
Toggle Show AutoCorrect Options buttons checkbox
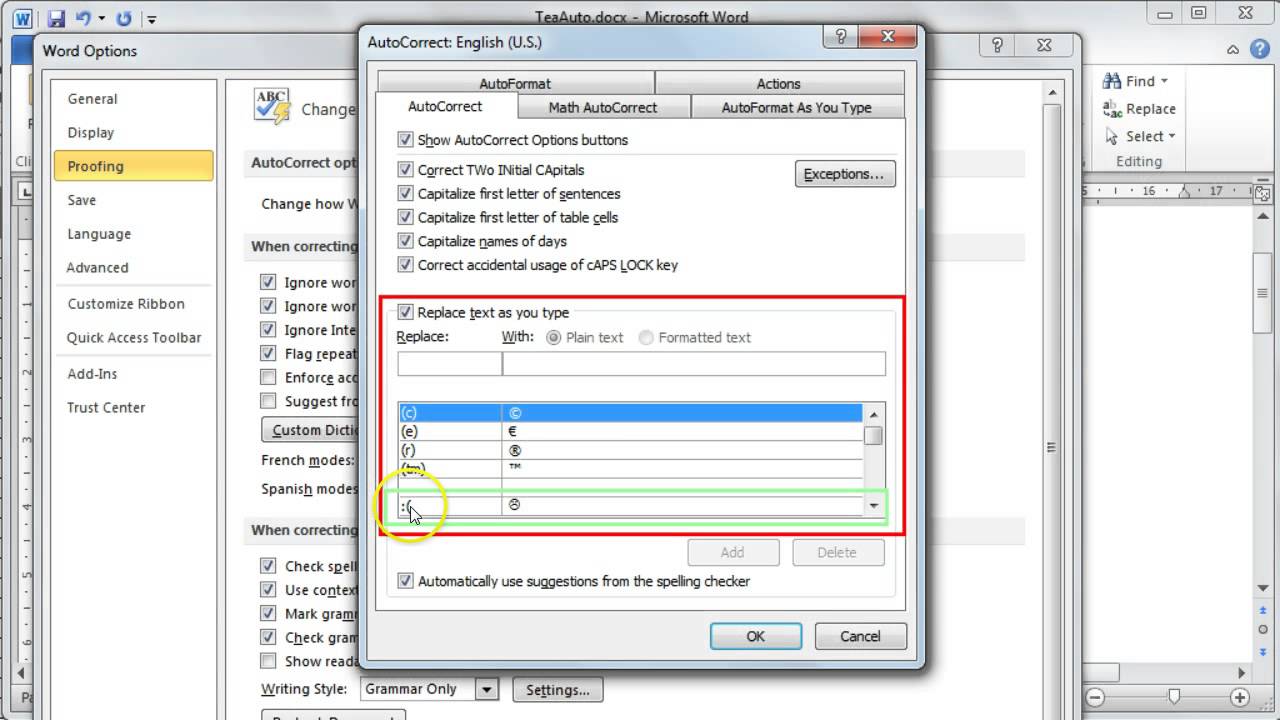pyautogui.click(x=405, y=140)
